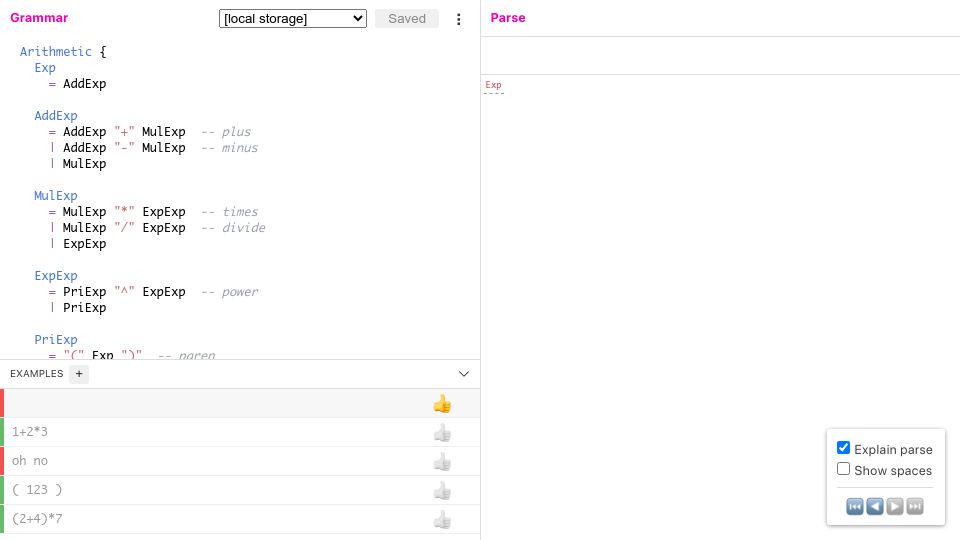The width and height of the screenshot is (960, 540).
Task: Jump to last parse step
Action: coord(915,506)
